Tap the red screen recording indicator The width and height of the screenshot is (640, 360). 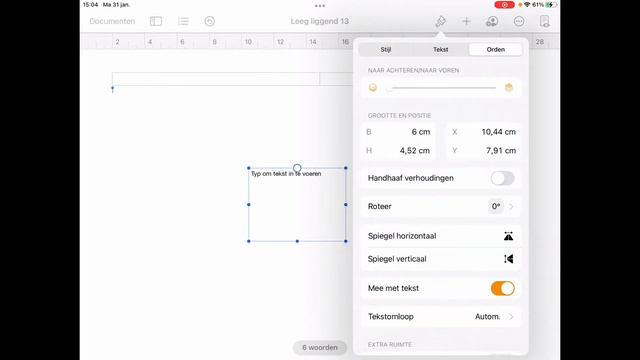coord(504,5)
